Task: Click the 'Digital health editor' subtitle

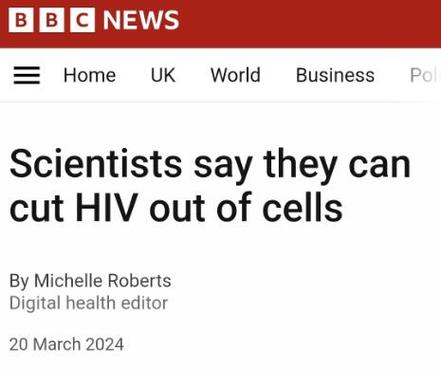Action: 88,303
